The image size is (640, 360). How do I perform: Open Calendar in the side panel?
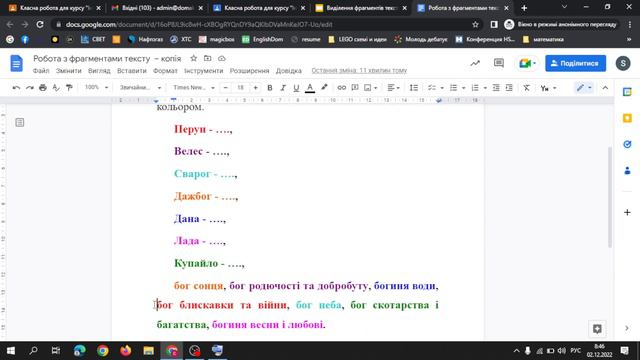(x=627, y=92)
